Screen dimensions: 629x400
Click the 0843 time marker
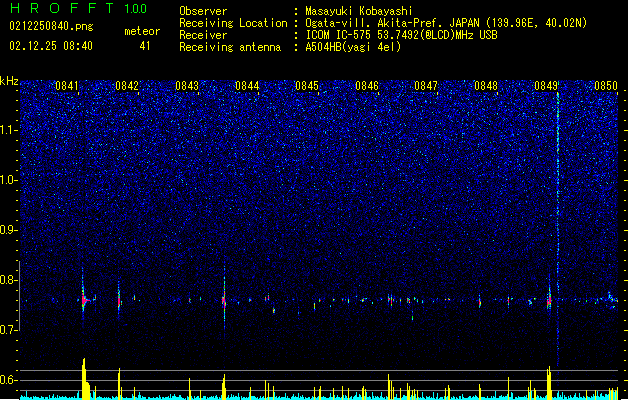187,86
